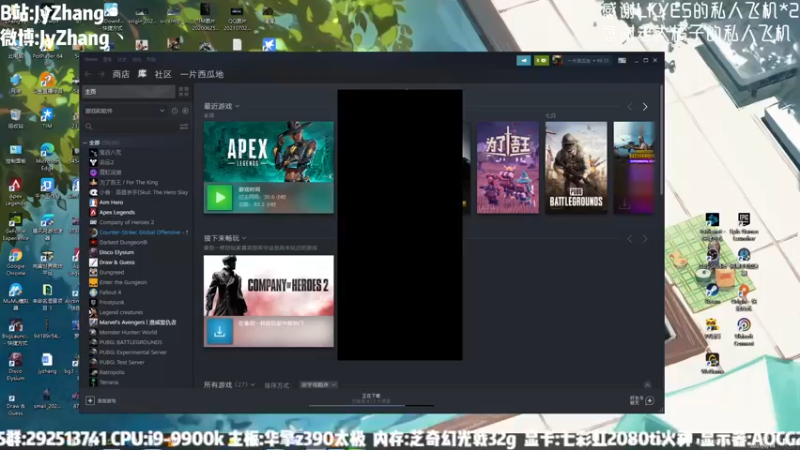Show previous recent games with the left arrow

(630, 107)
